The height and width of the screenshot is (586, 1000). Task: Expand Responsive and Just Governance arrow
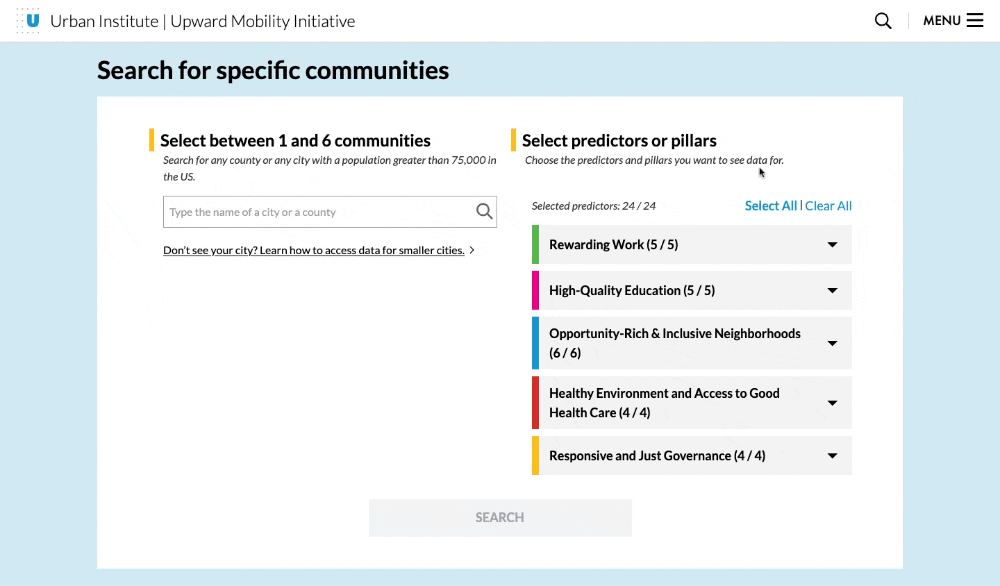point(832,456)
